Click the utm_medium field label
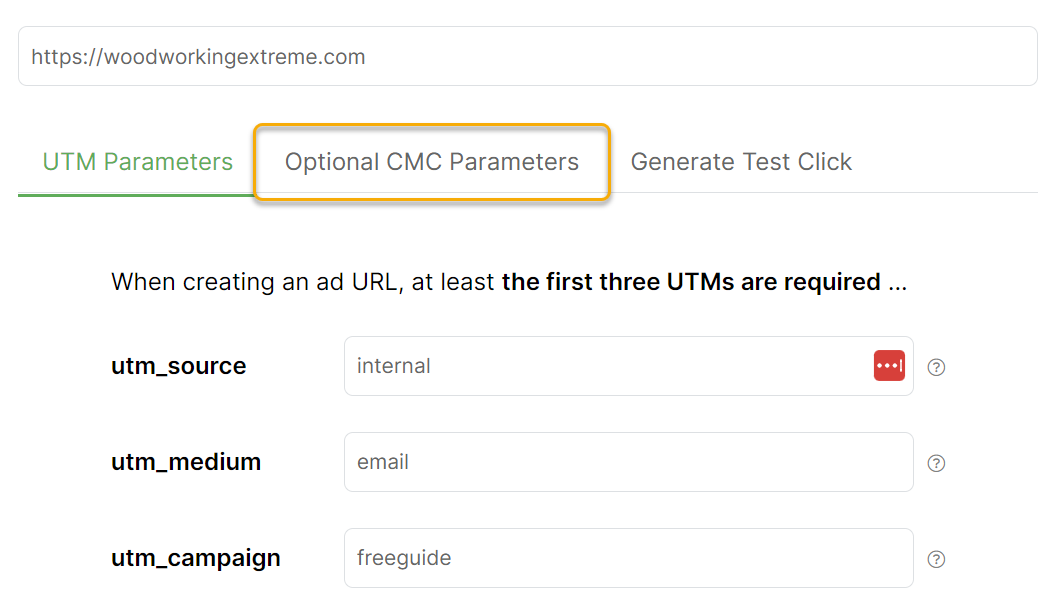 186,462
